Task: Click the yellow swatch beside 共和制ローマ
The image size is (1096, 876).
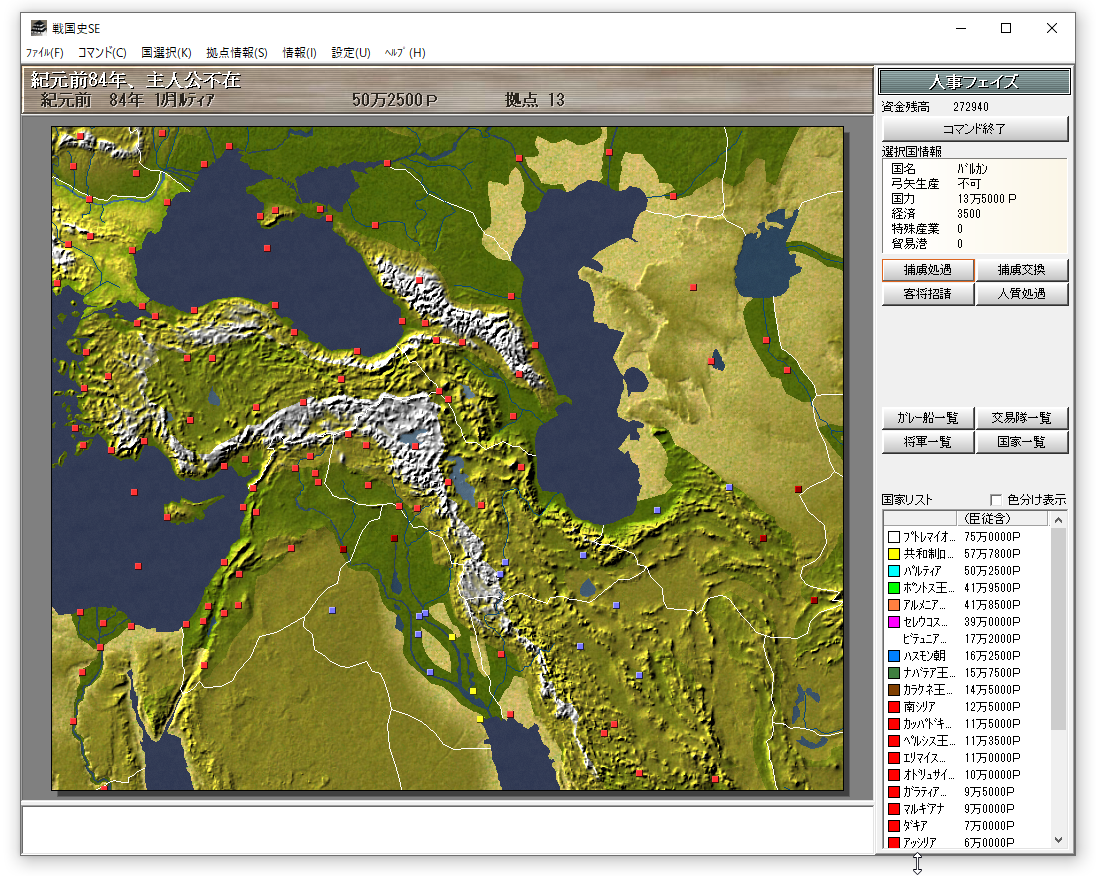Action: click(894, 554)
